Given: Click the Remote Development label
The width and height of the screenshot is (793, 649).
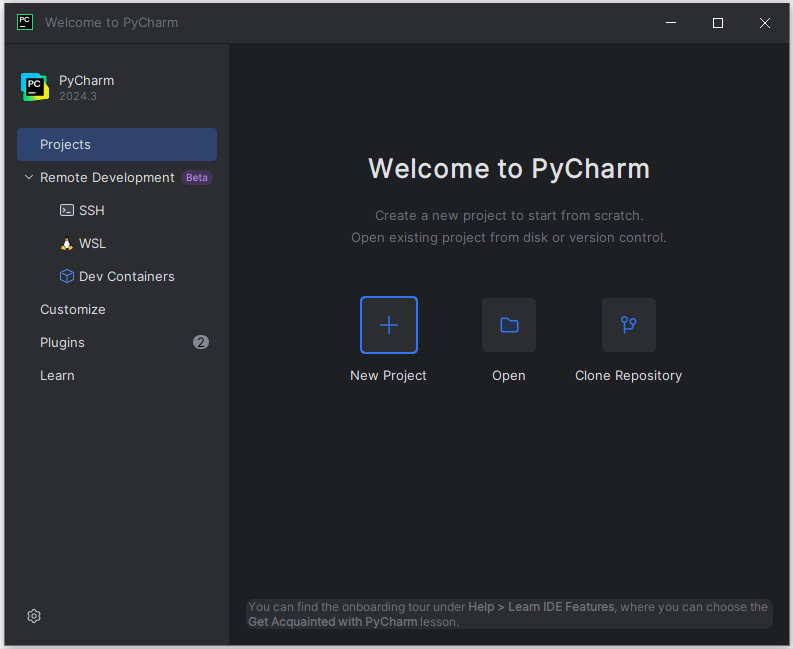Looking at the screenshot, I should tap(107, 178).
